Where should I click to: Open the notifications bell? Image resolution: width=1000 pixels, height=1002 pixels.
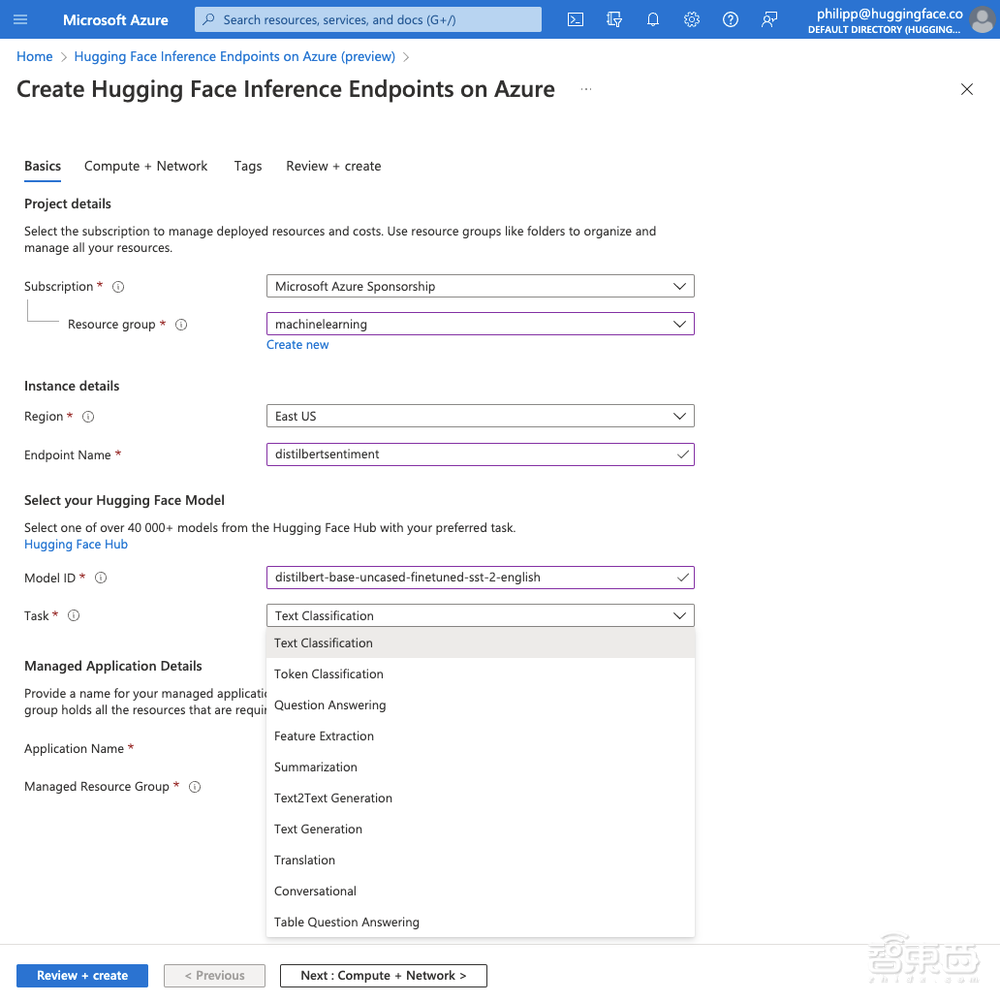[653, 19]
